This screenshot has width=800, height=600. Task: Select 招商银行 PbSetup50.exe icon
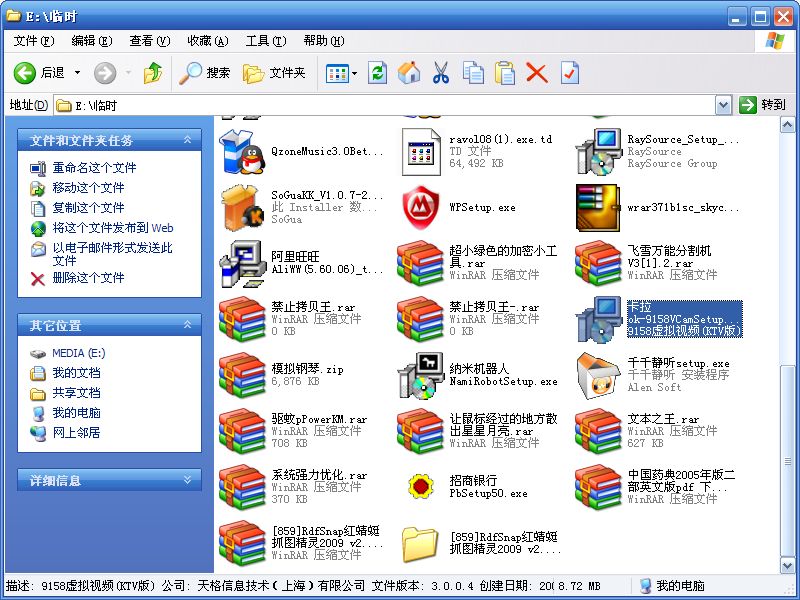pos(421,487)
